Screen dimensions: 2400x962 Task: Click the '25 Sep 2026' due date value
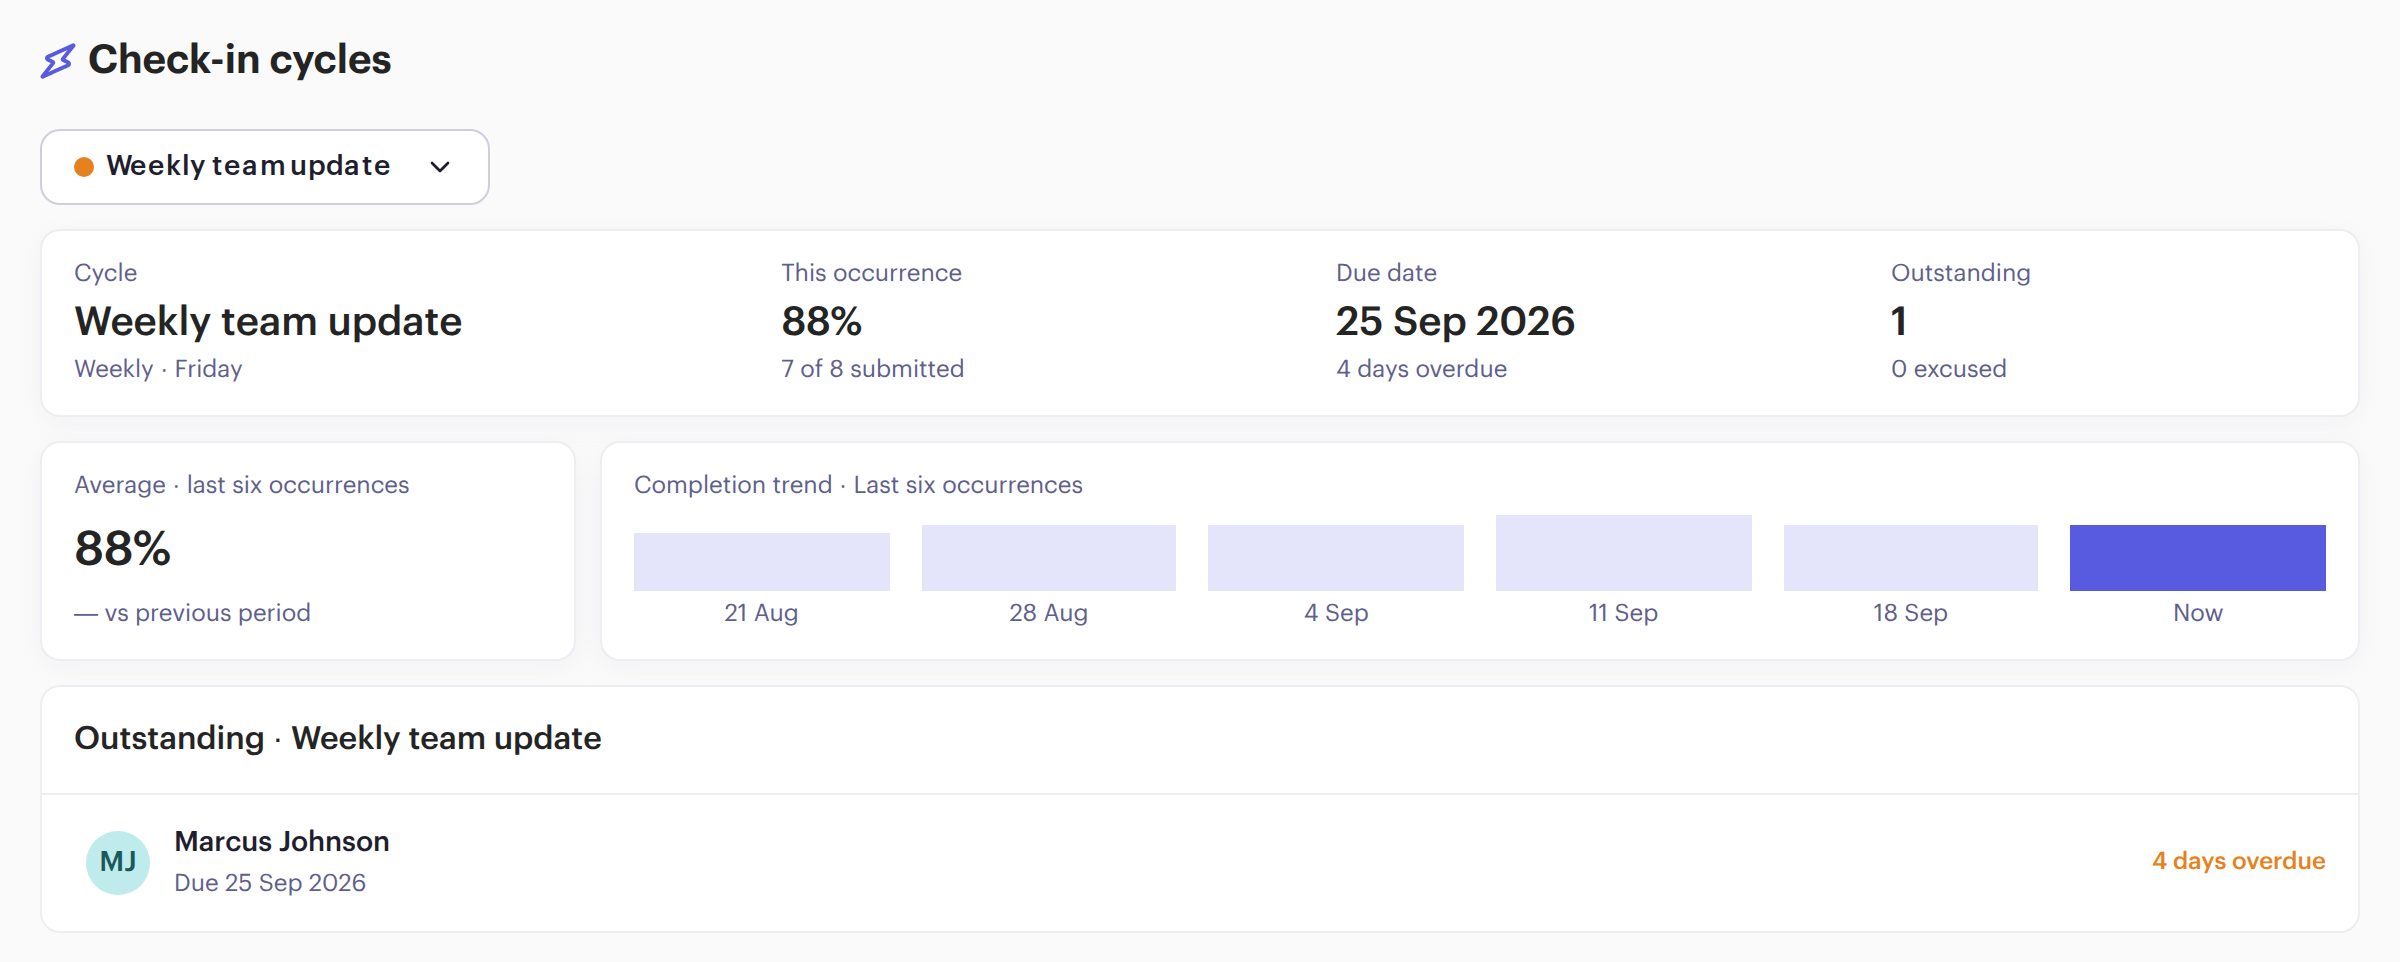point(1455,322)
